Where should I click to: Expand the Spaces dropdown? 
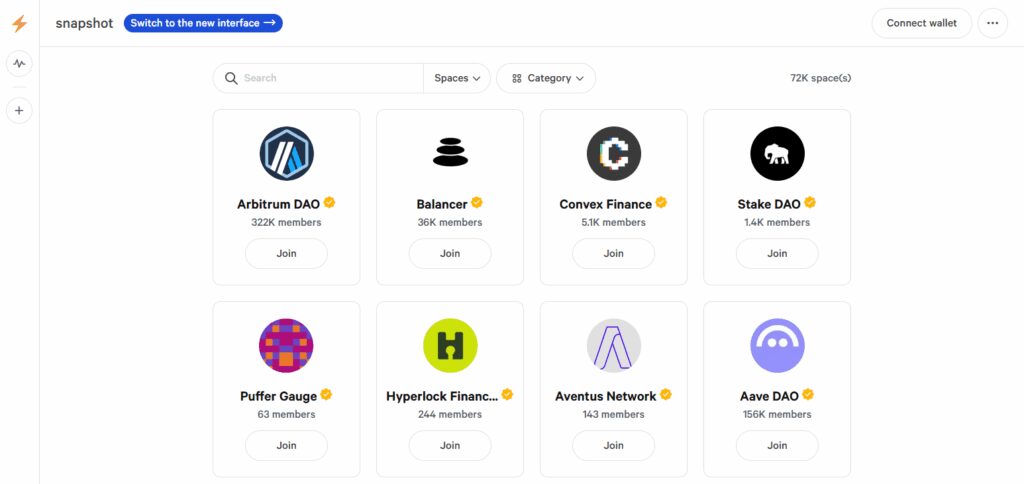pos(457,78)
